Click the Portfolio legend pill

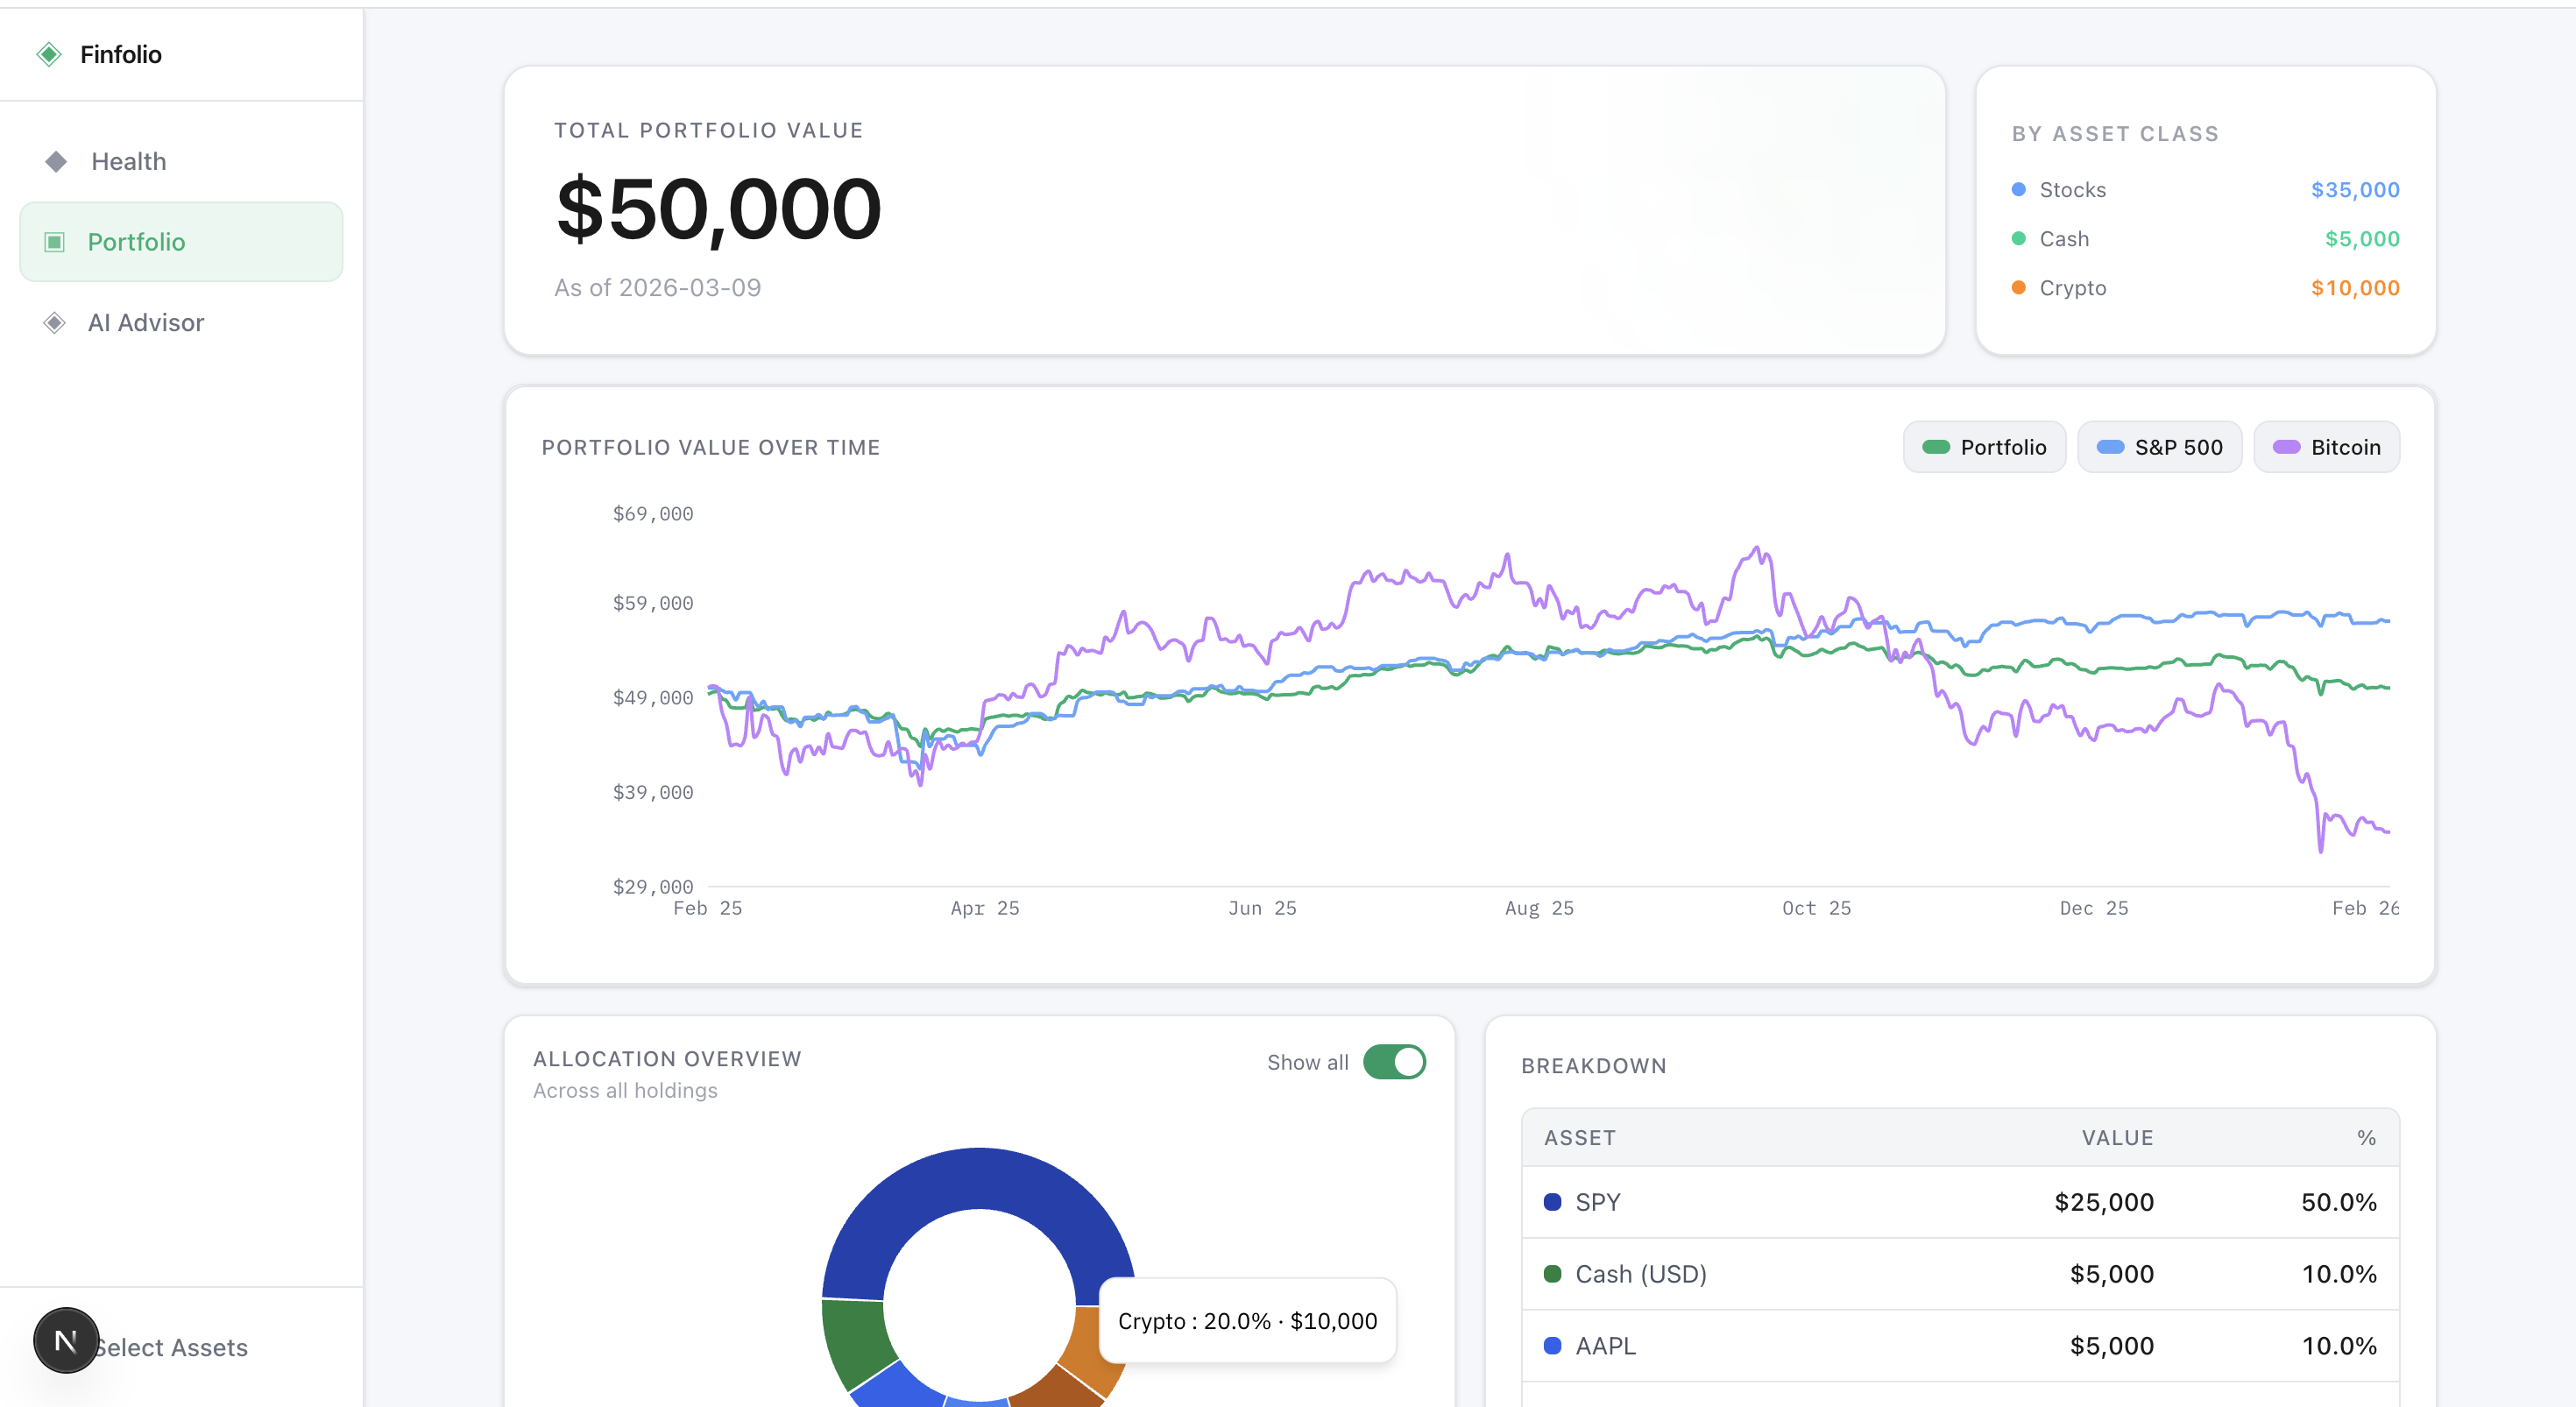(x=1985, y=447)
